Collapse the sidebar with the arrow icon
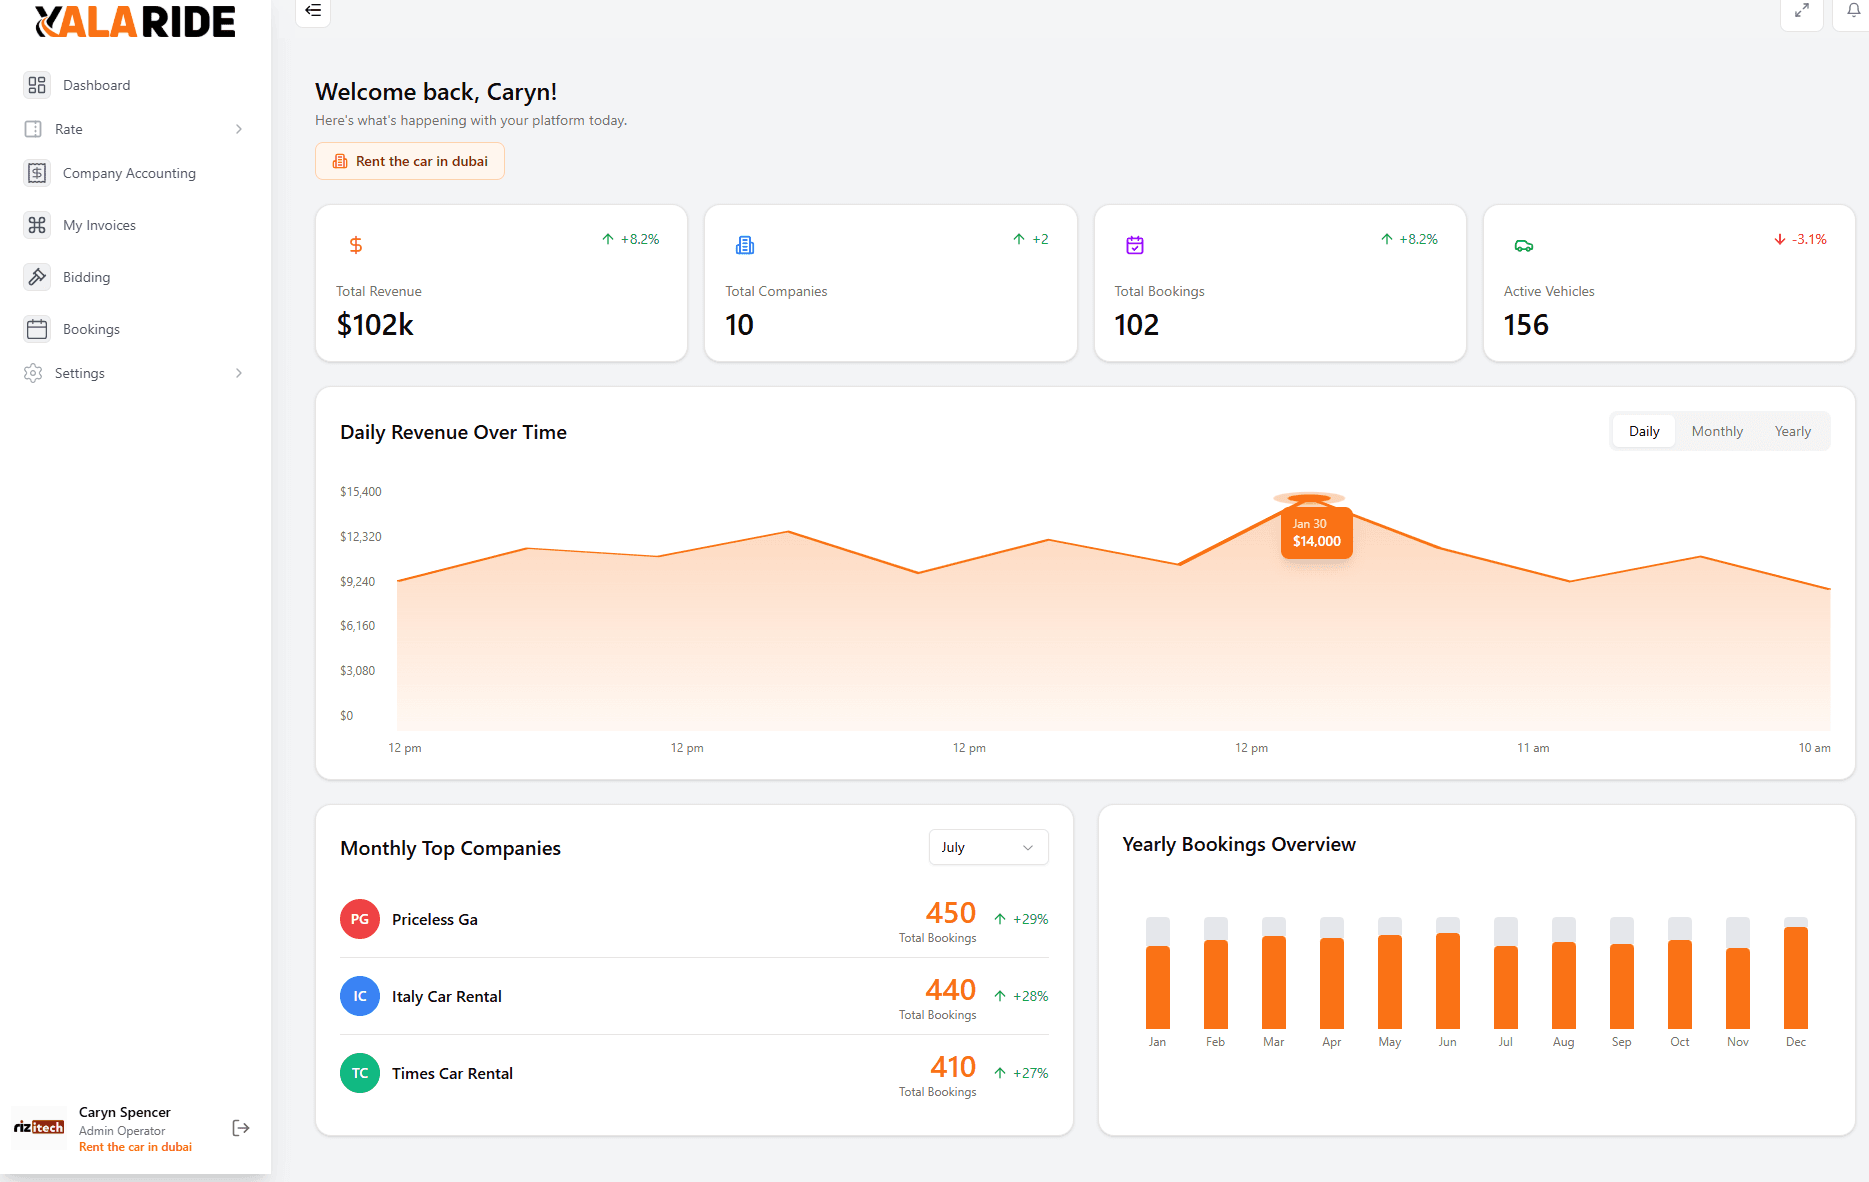 tap(312, 12)
